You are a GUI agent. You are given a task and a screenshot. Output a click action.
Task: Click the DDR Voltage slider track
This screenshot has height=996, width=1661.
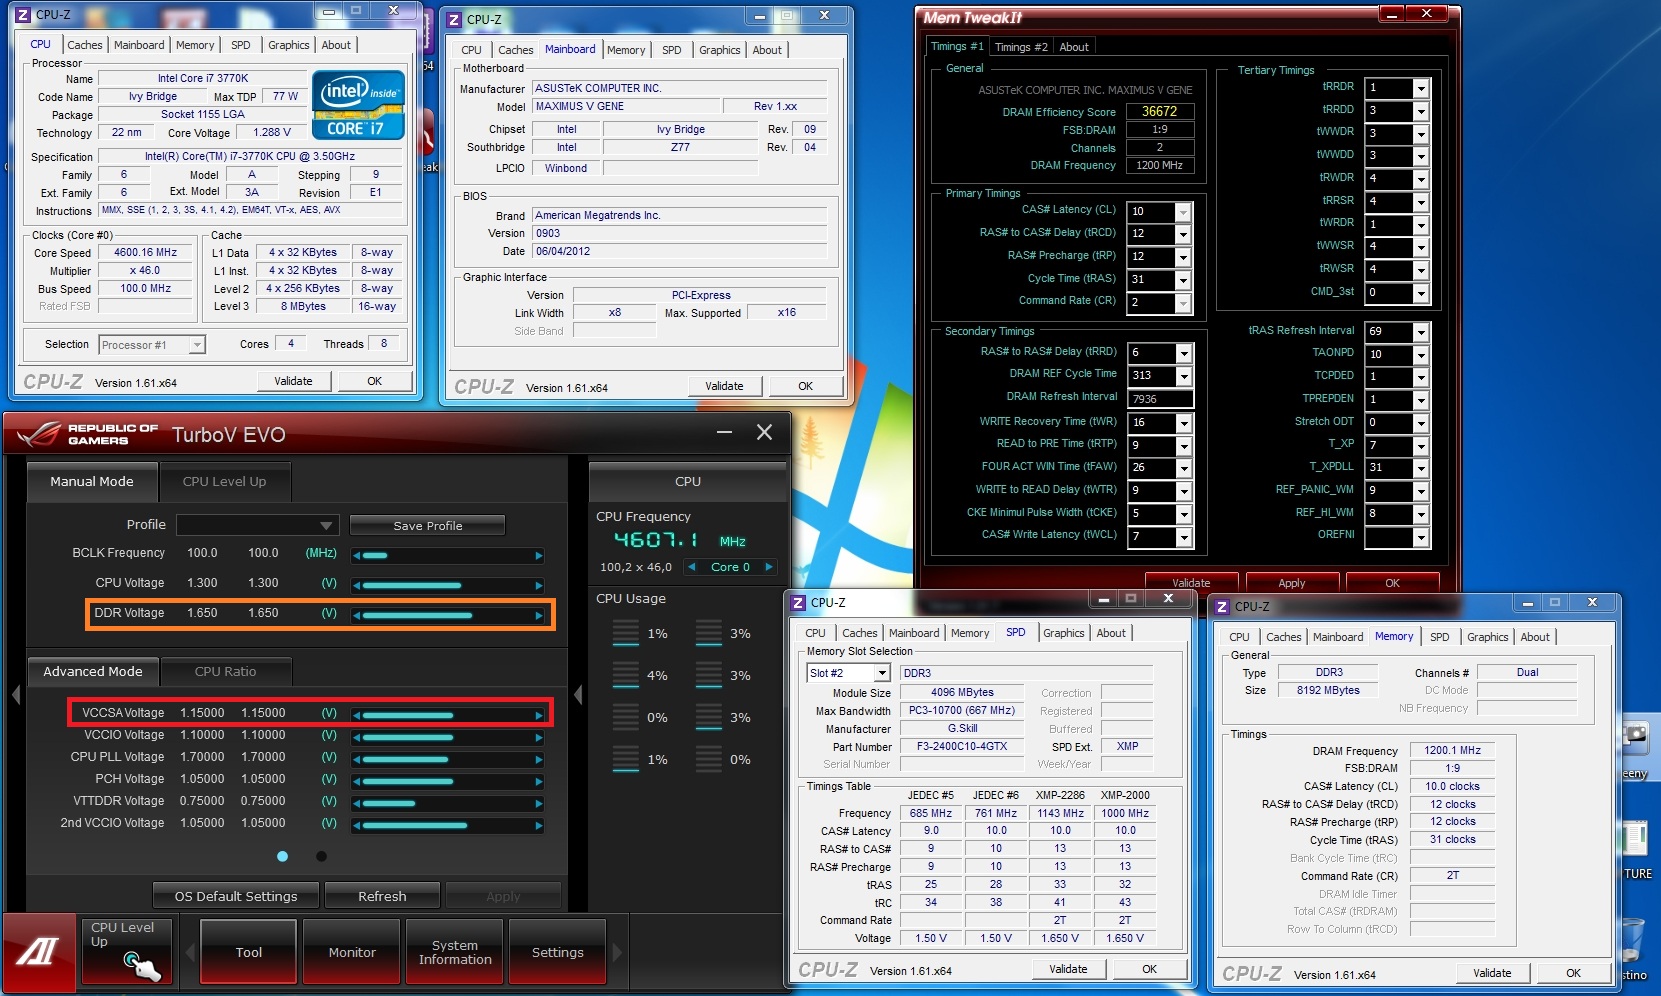(x=447, y=616)
